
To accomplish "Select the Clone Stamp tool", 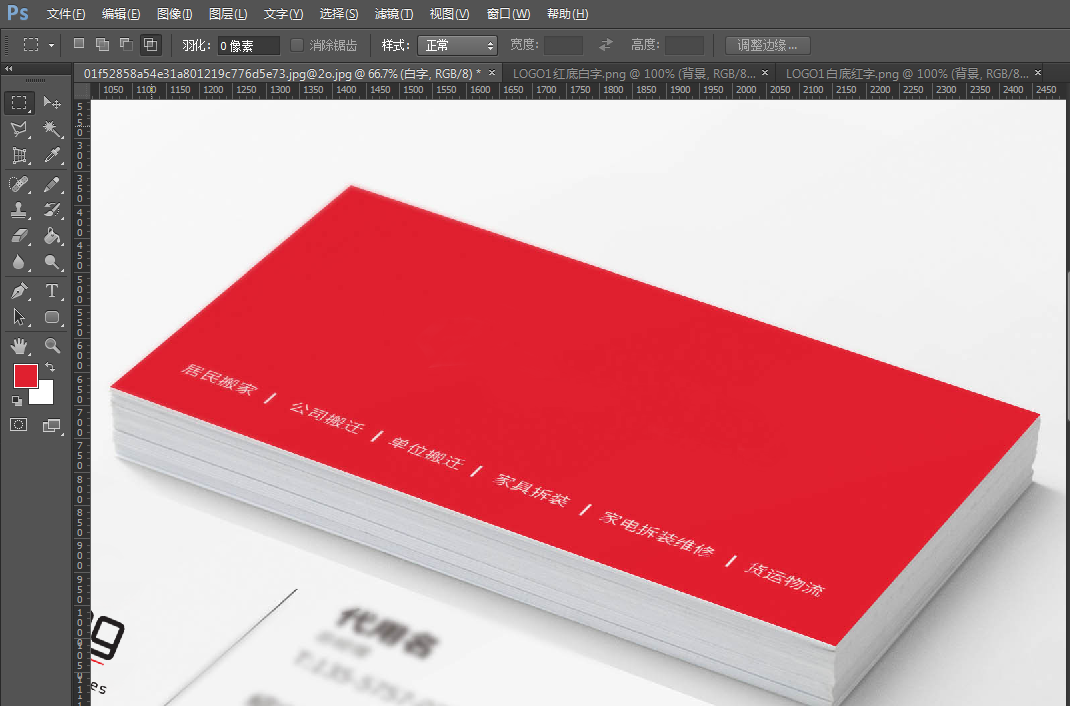I will [x=19, y=210].
